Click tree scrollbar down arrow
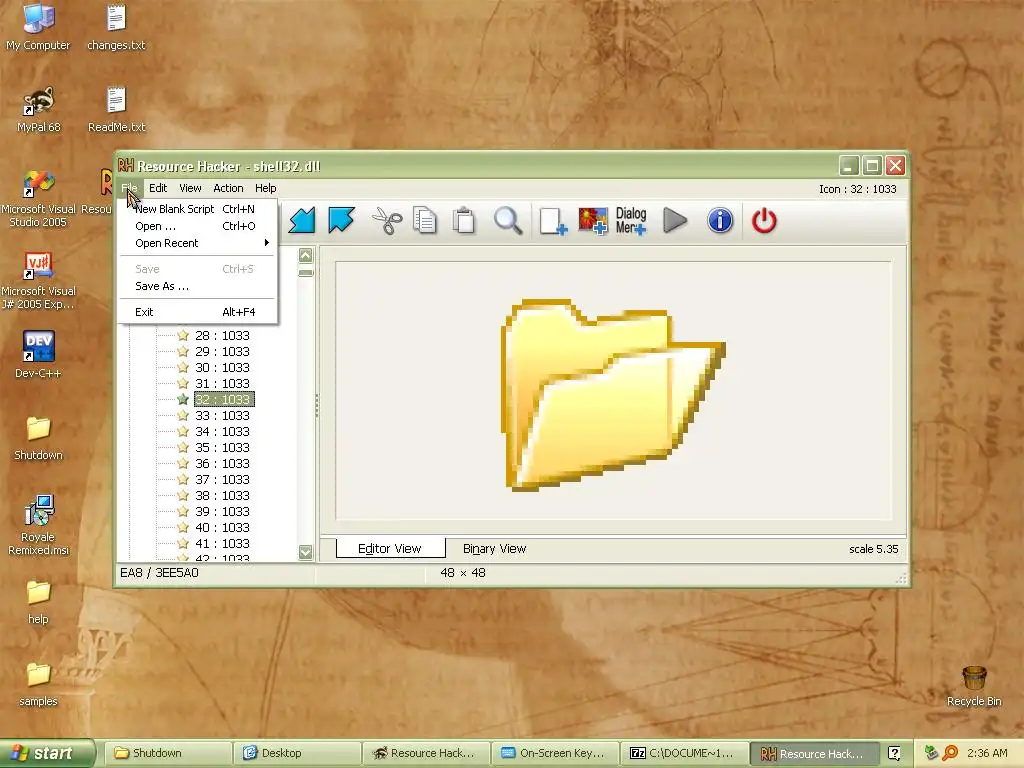The width and height of the screenshot is (1024, 768). [306, 552]
